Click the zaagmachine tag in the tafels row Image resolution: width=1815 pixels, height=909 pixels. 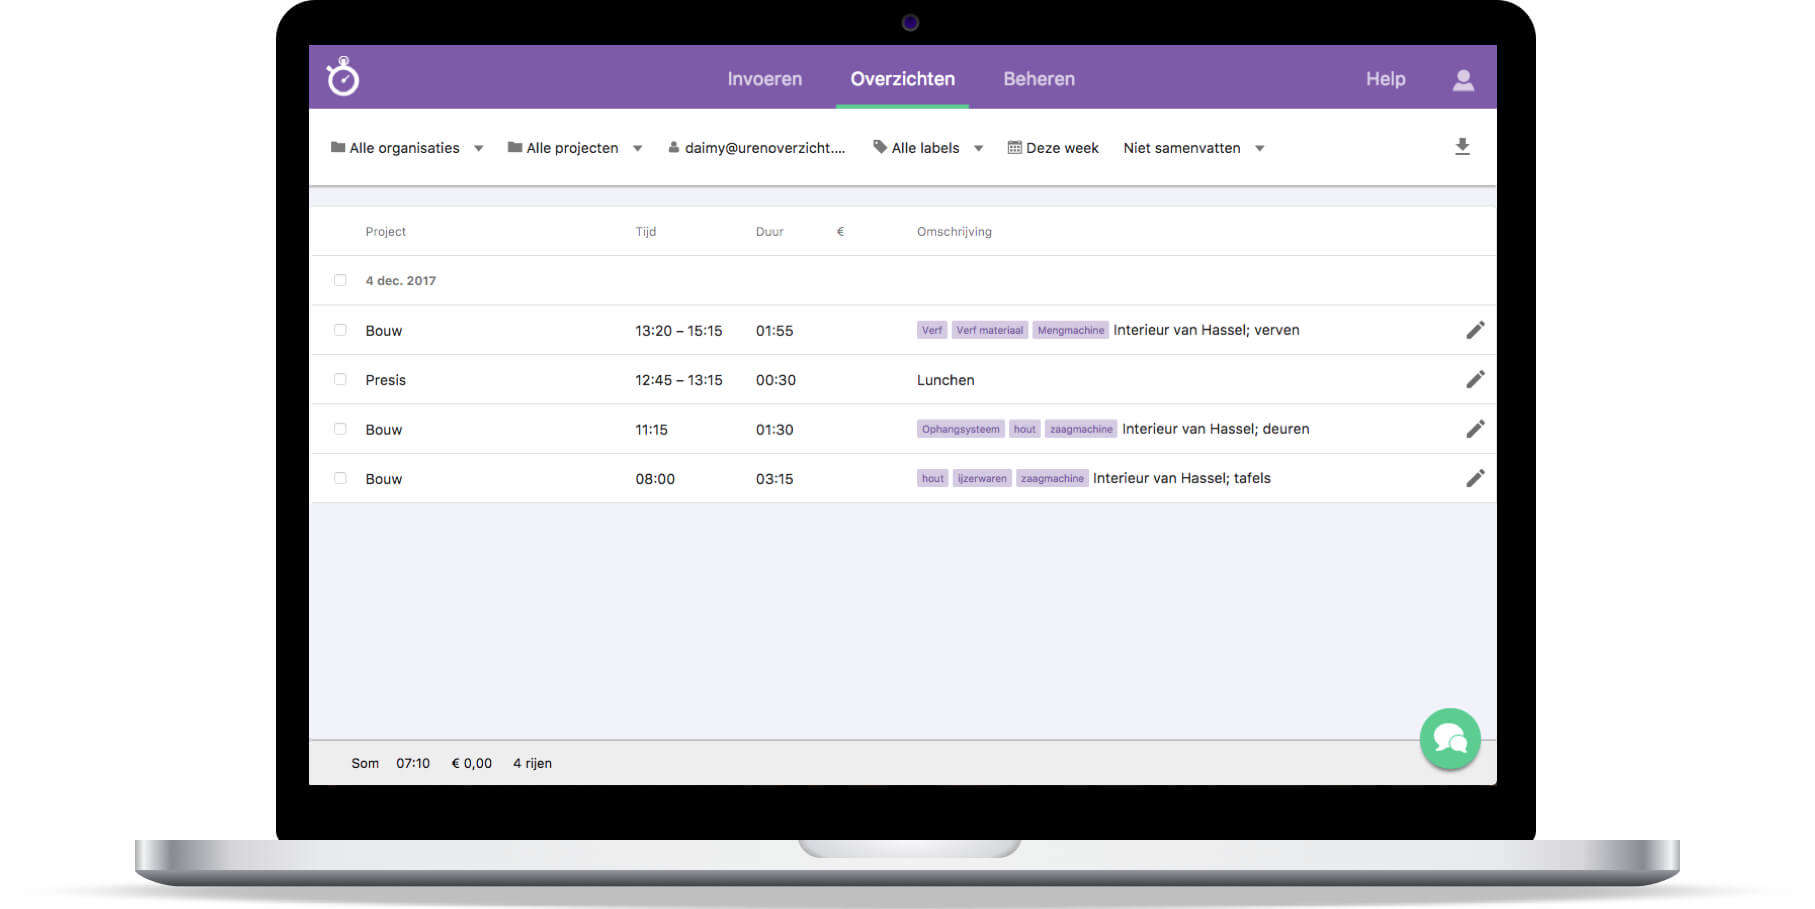(1052, 478)
